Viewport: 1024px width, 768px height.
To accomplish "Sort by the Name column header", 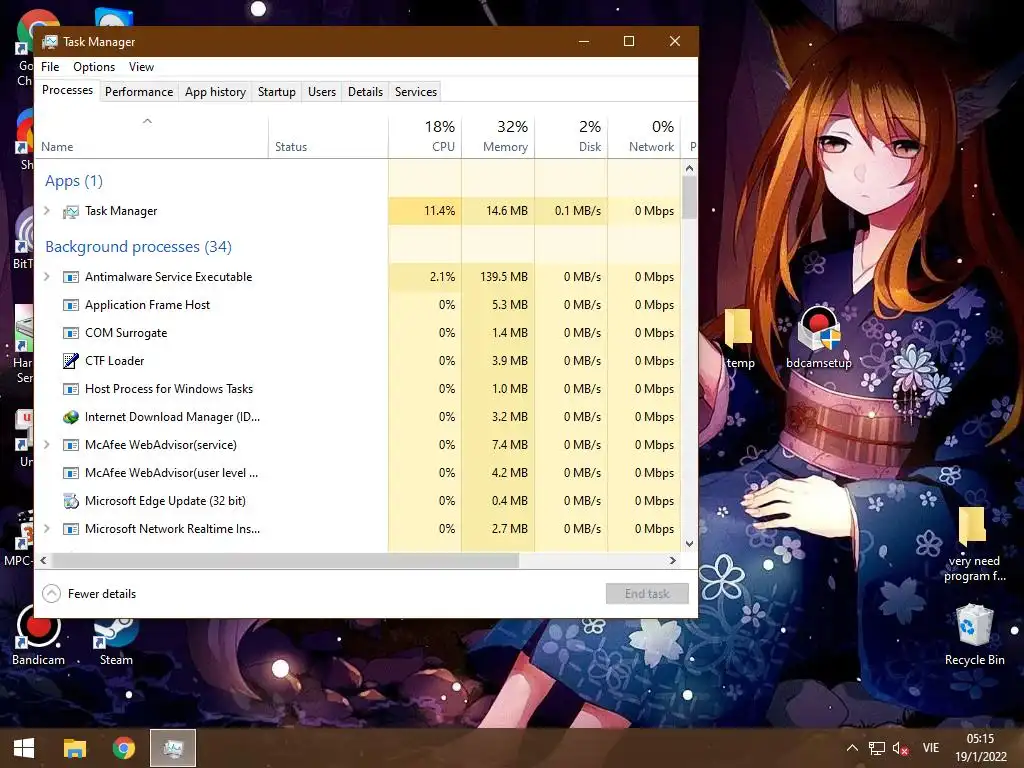I will click(152, 136).
